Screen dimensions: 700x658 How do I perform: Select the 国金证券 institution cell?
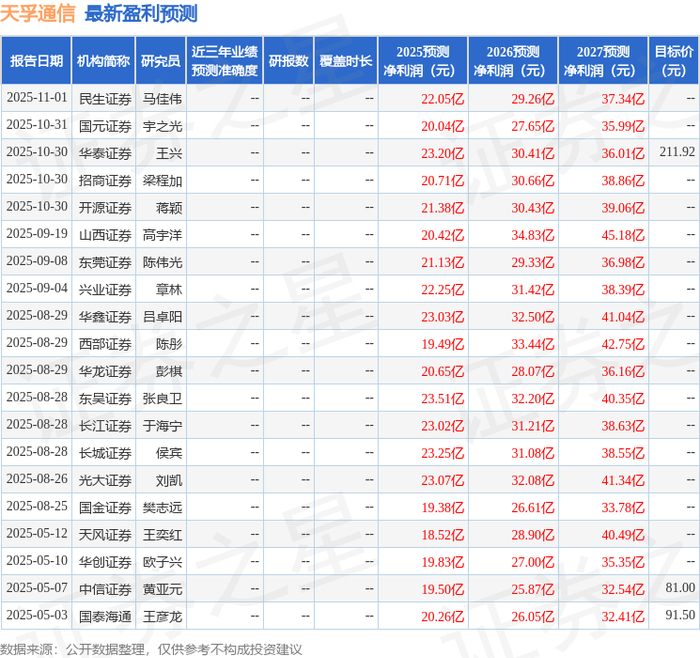[x=105, y=508]
